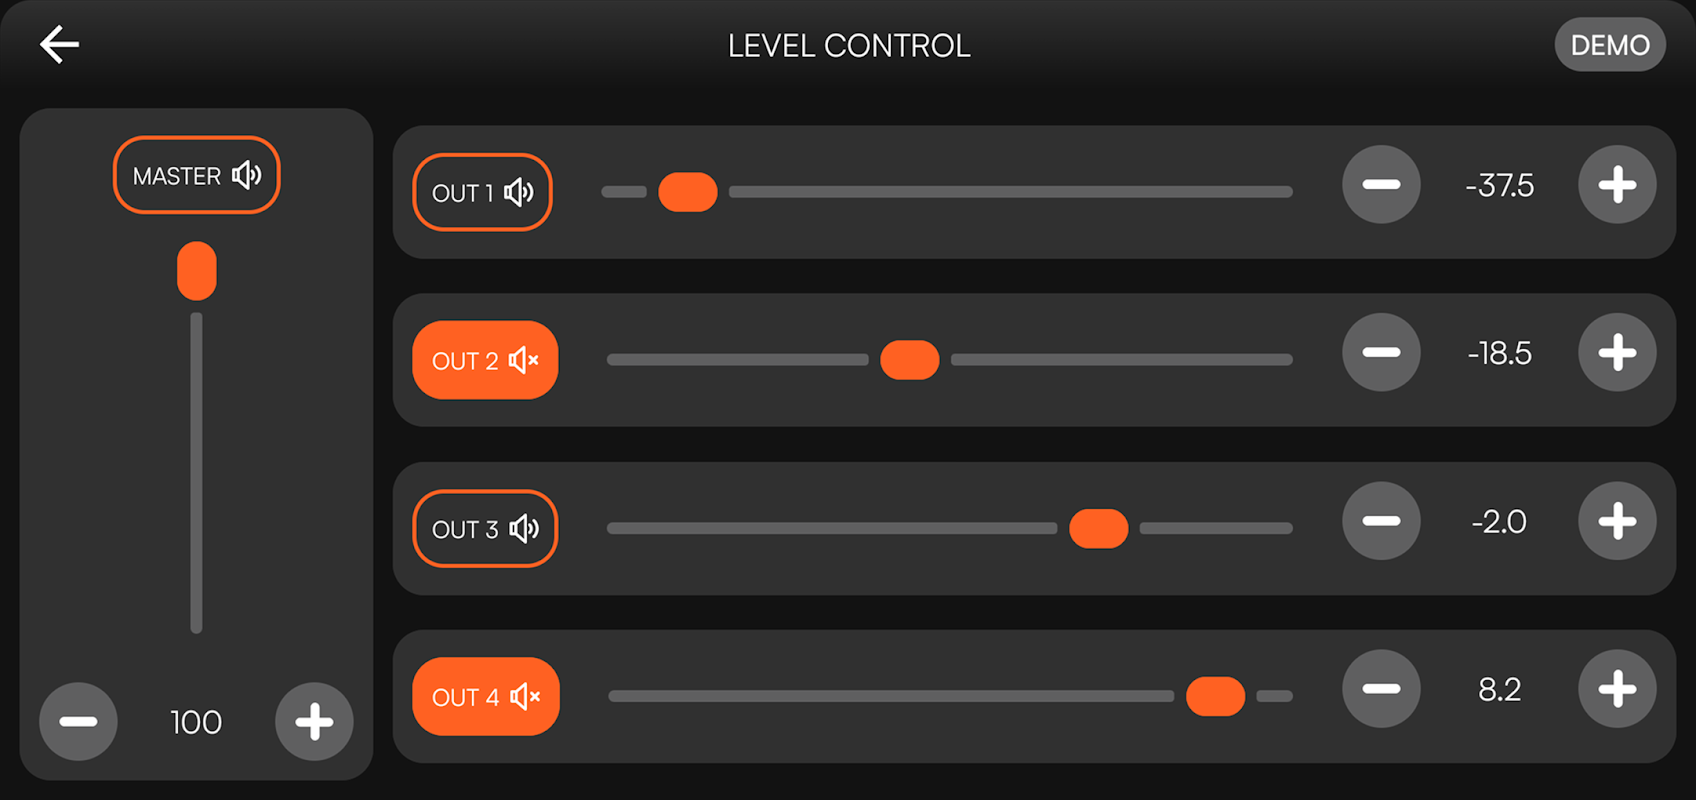Decrease OUT 1 level with minus button

1381,185
